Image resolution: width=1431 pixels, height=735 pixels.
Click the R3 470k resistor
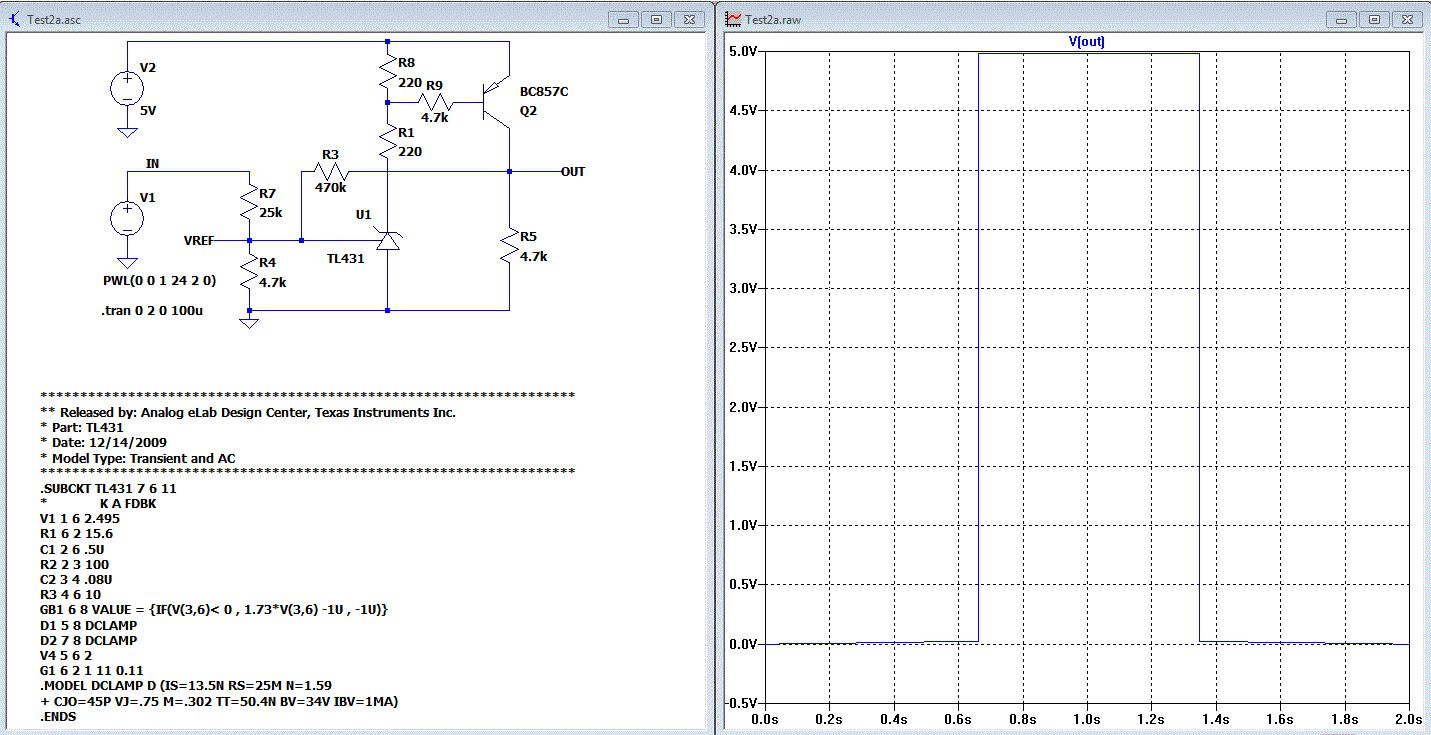330,172
